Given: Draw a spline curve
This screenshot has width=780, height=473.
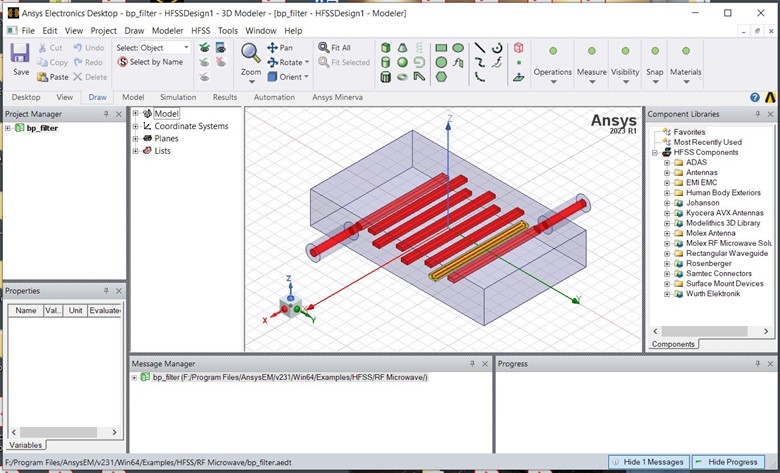Looking at the screenshot, I should click(x=480, y=62).
